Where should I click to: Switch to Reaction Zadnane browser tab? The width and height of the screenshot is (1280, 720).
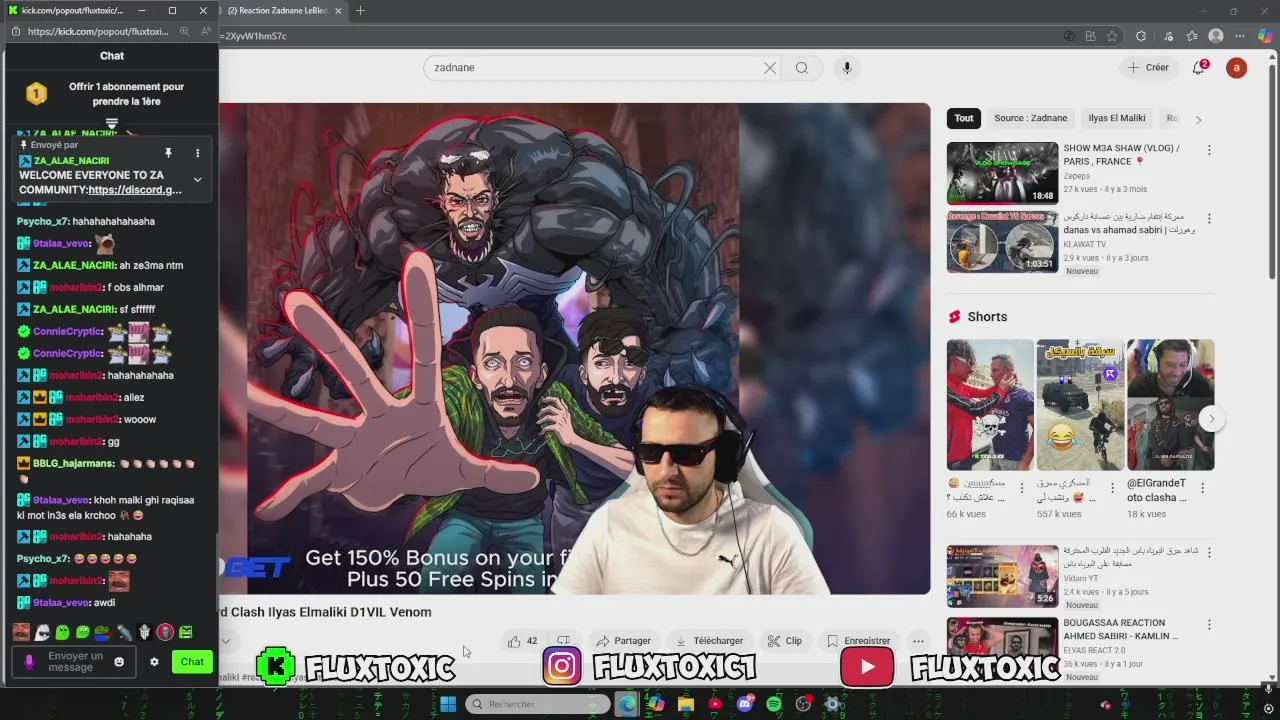(x=276, y=11)
